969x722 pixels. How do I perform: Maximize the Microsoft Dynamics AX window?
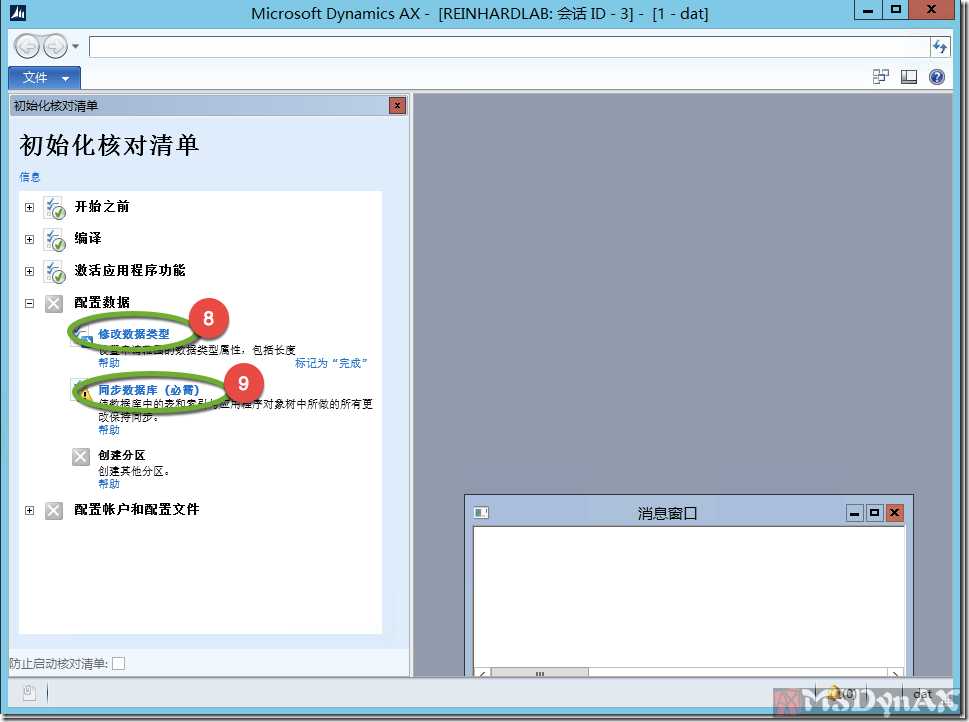(895, 11)
